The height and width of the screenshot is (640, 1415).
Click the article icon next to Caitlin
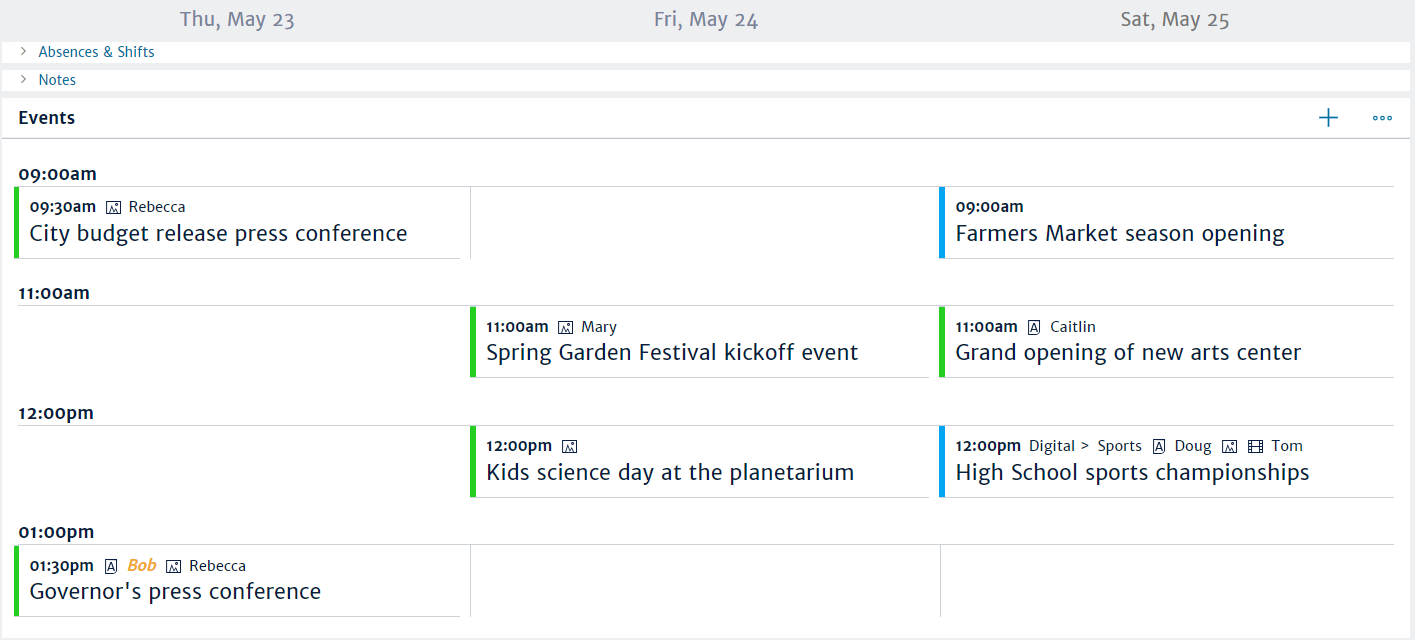(1033, 326)
